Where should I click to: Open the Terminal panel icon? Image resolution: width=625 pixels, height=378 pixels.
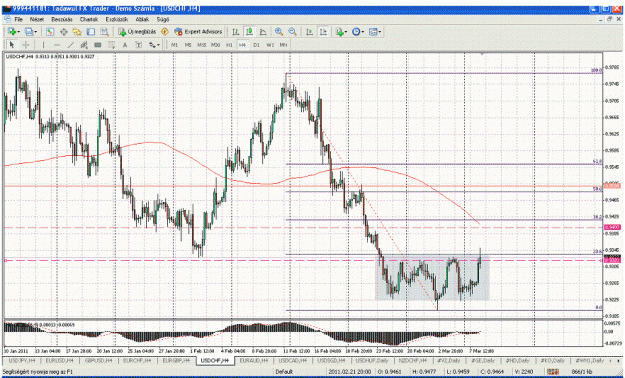91,32
